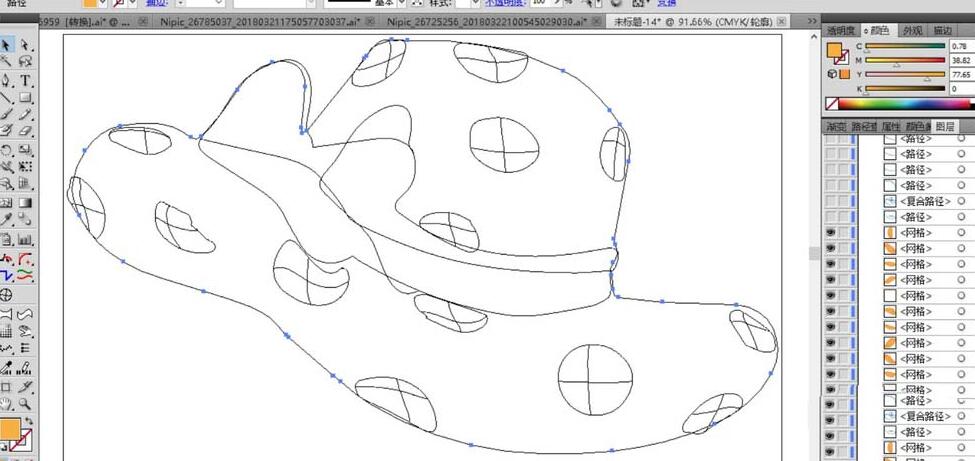Select the Eraser tool
Viewport: 975px width, 461px height.
point(25,131)
